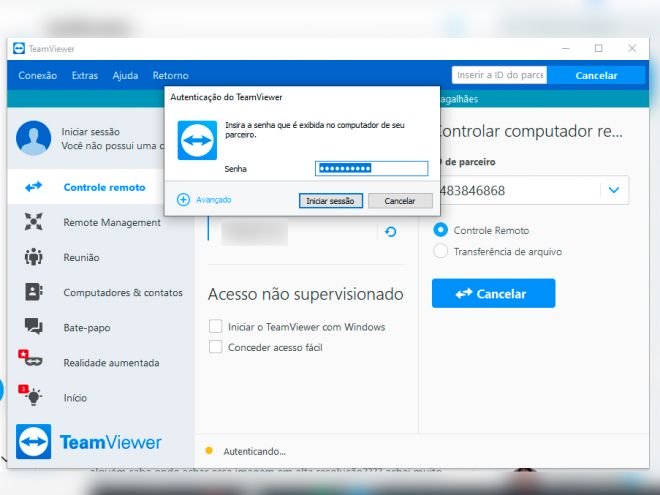
Task: Maximize the TeamViewer window
Action: coord(599,48)
